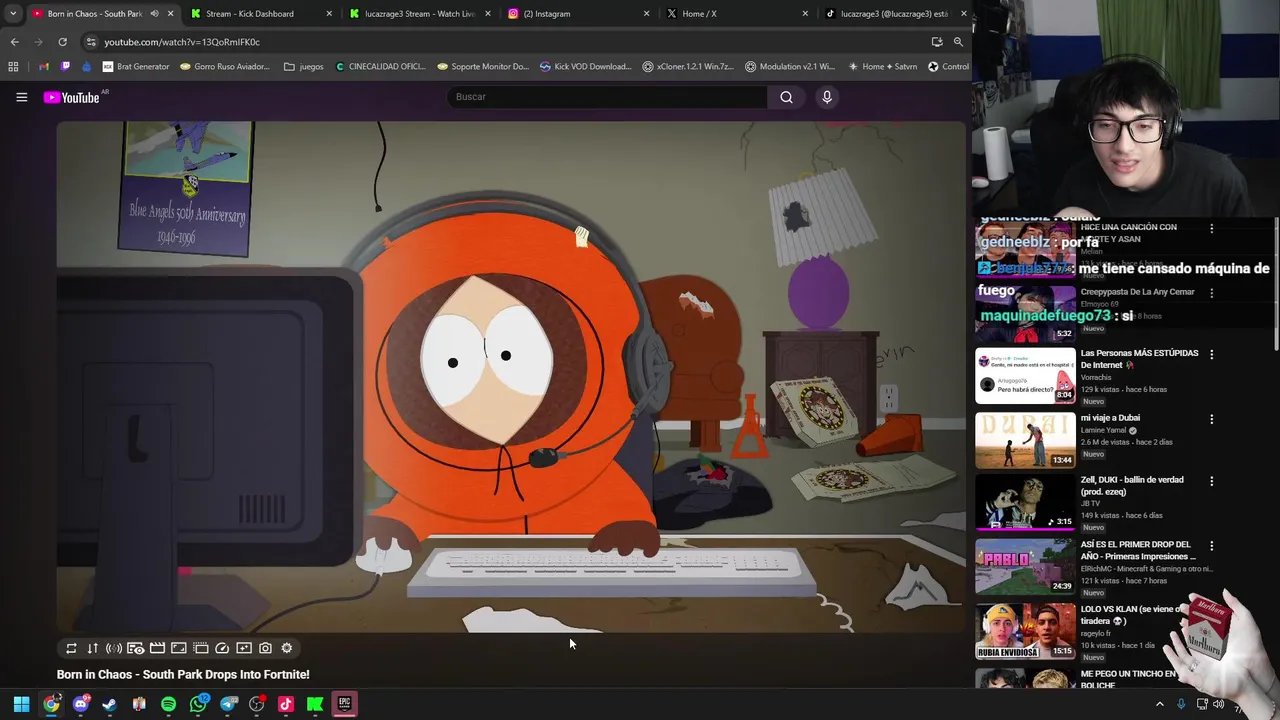Open the Kick VOD Download bookmark
This screenshot has width=1280, height=720.
pos(586,67)
